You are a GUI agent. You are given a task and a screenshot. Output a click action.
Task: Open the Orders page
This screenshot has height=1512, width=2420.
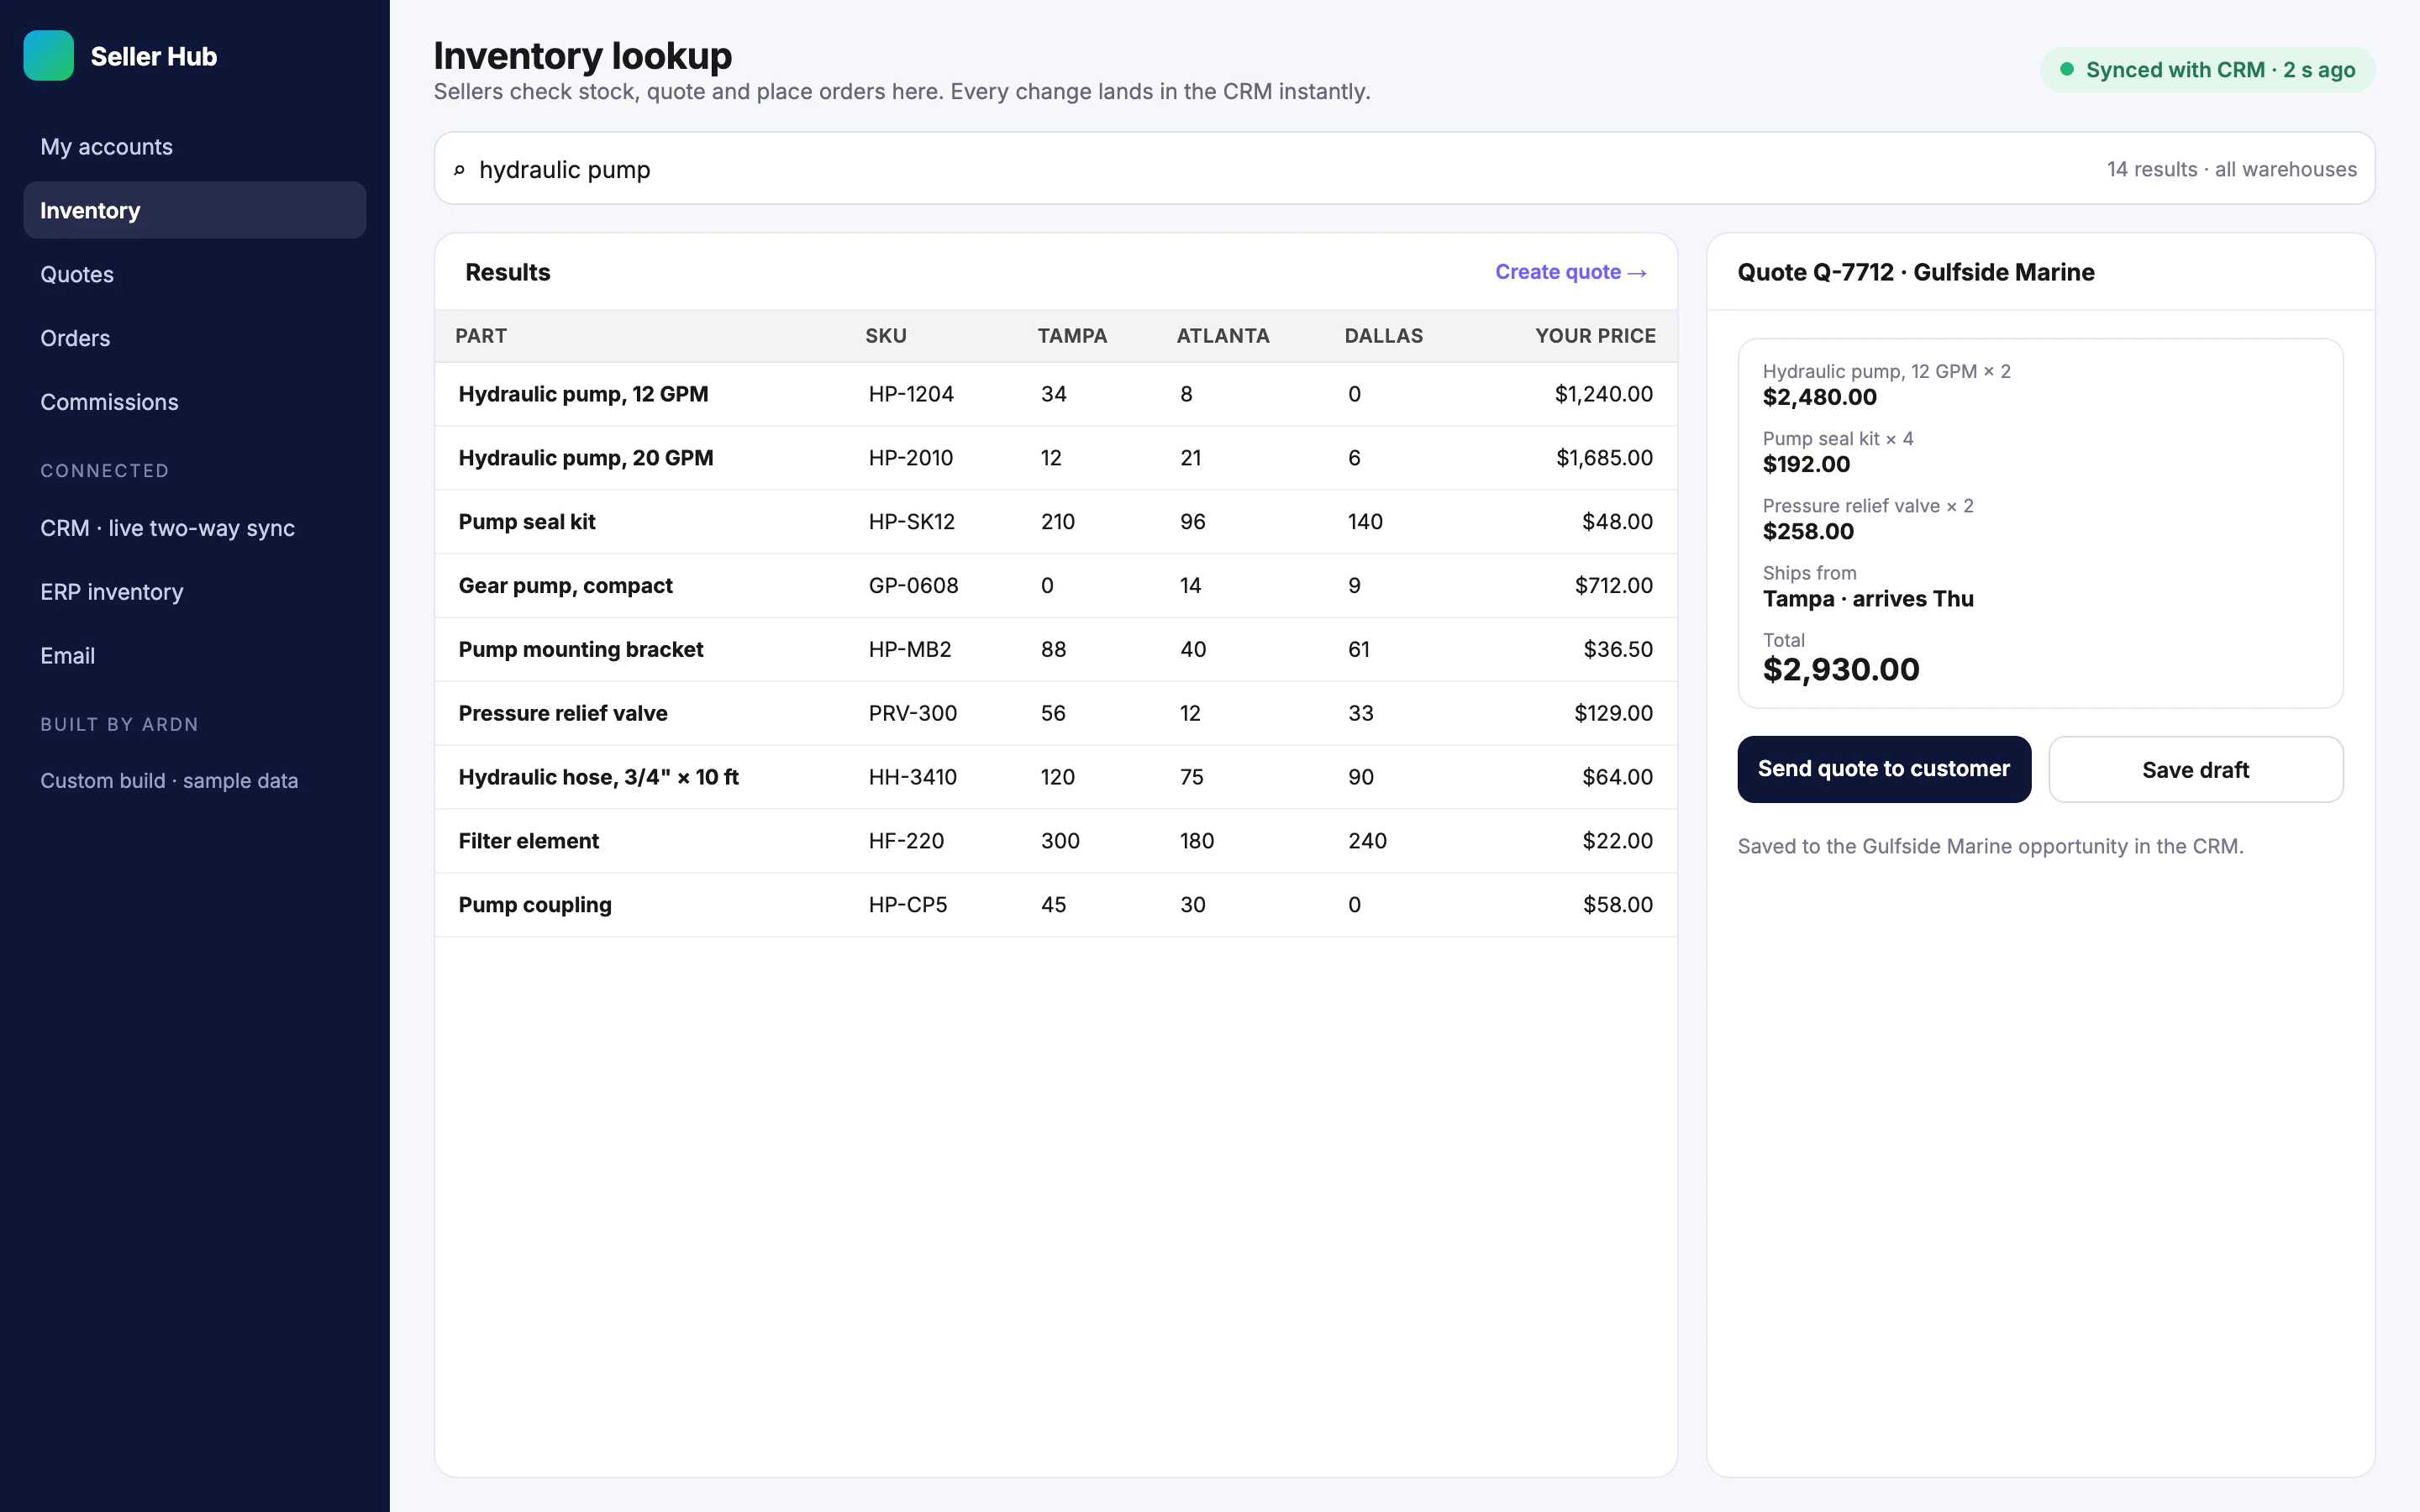pyautogui.click(x=195, y=338)
